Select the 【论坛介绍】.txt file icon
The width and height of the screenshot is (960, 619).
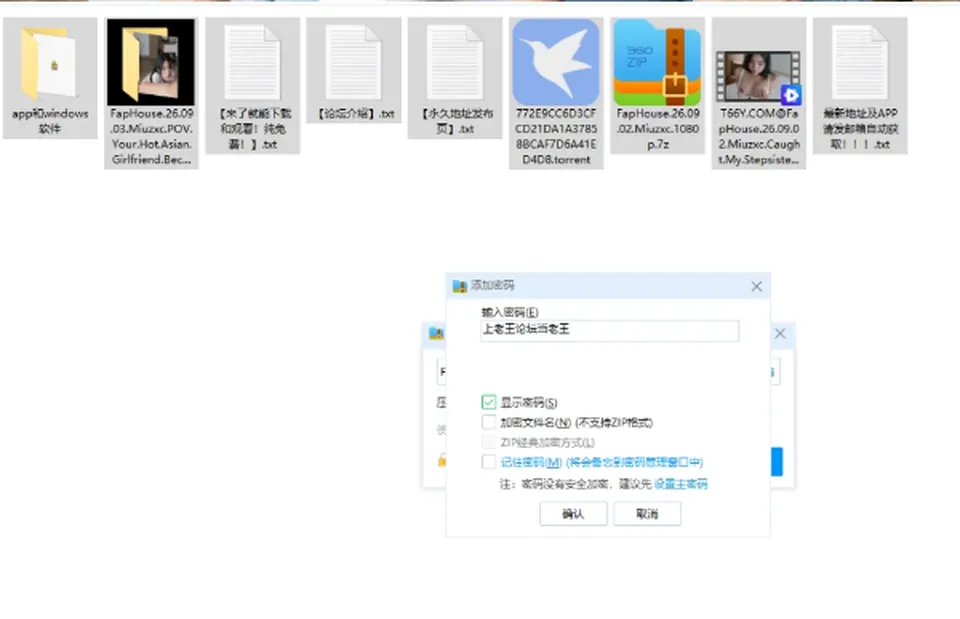click(354, 62)
